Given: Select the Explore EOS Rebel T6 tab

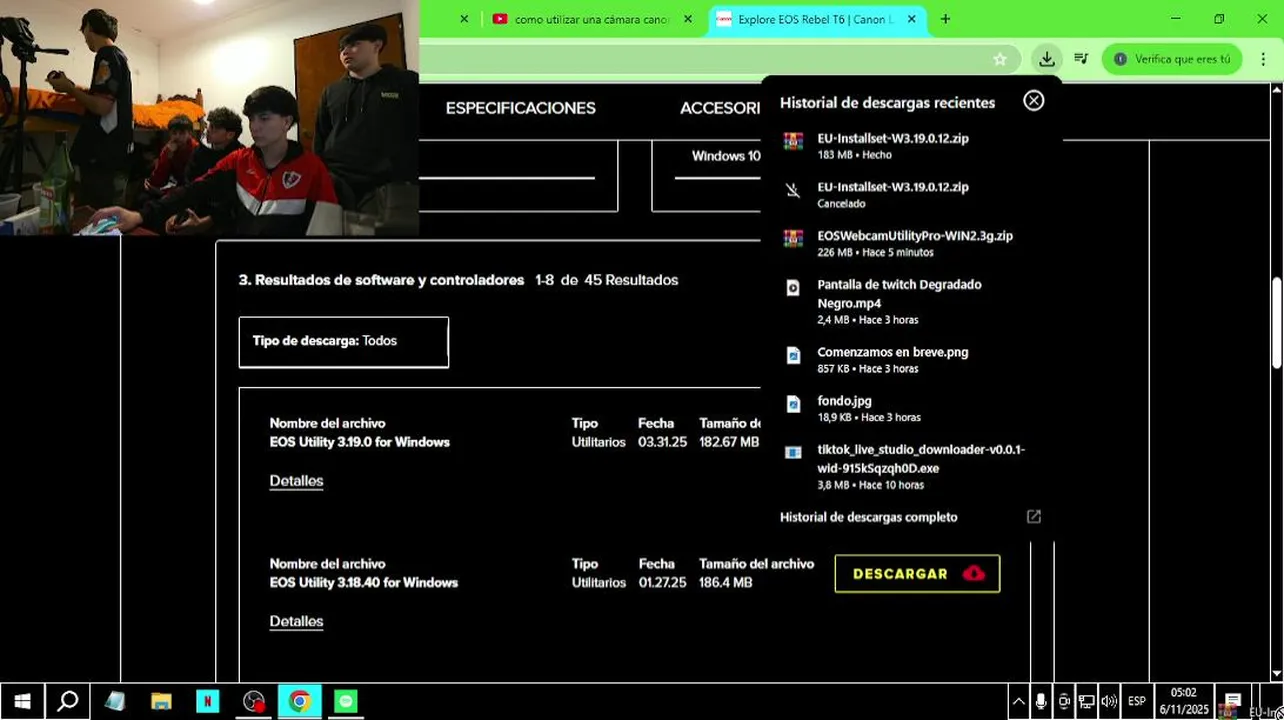Looking at the screenshot, I should (x=816, y=19).
